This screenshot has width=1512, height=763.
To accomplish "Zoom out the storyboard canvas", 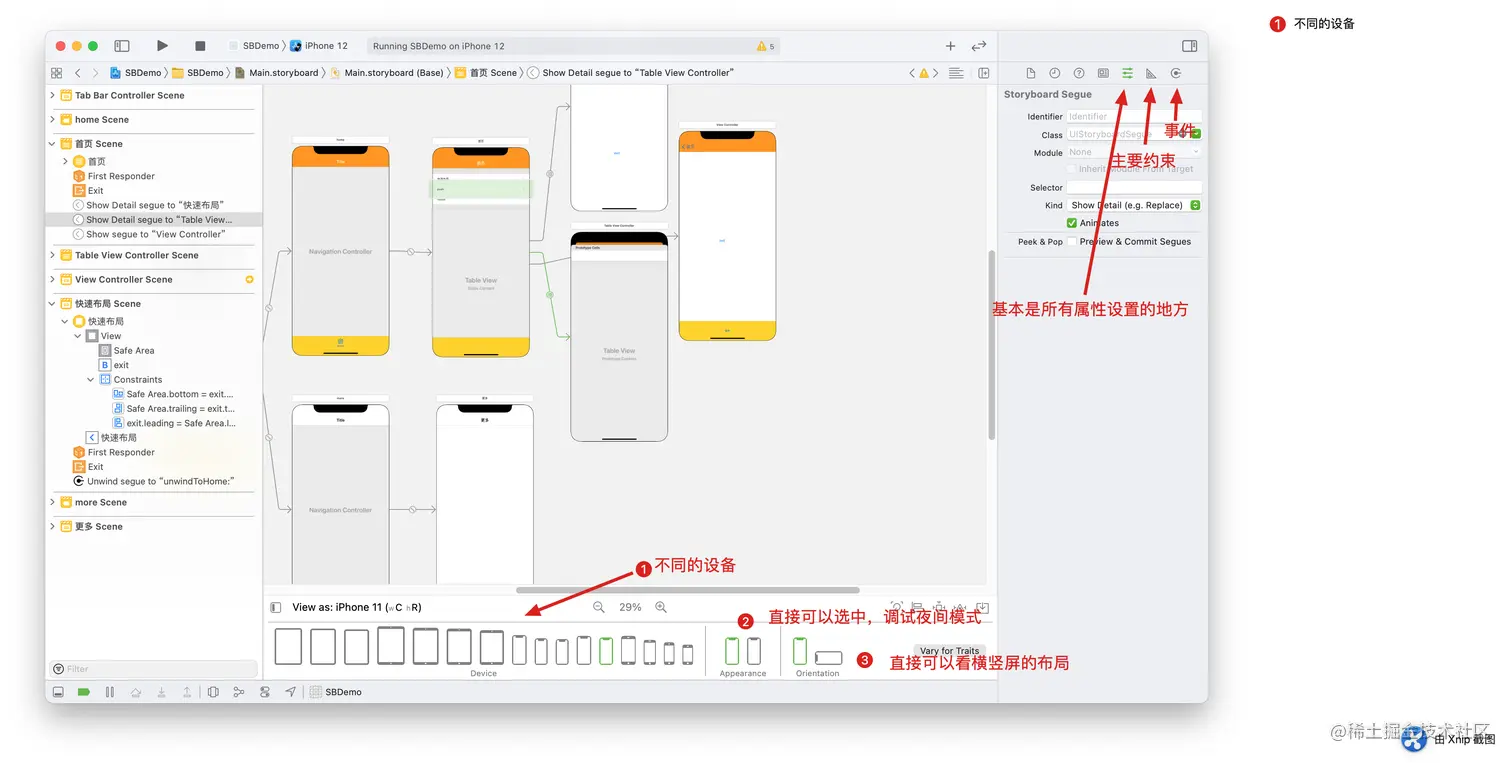I will coord(599,607).
